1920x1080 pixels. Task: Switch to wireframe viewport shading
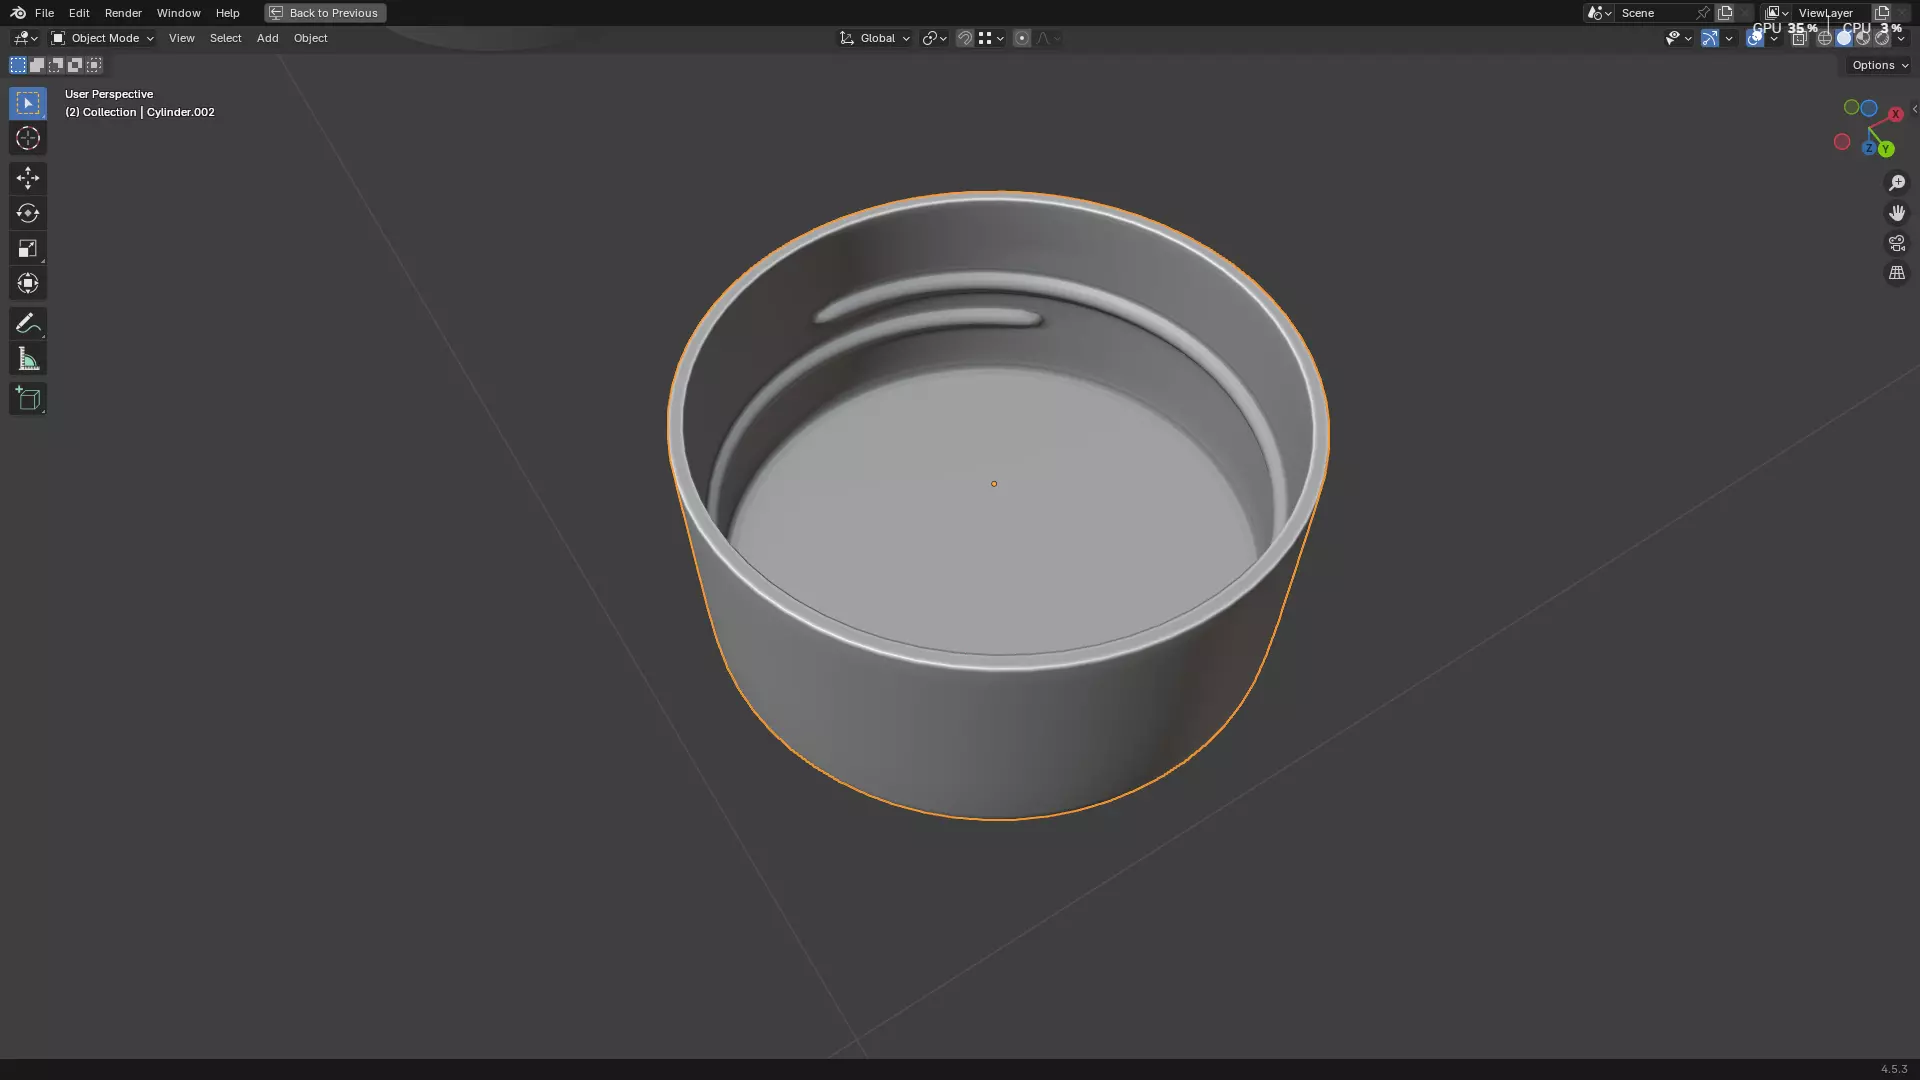[x=1824, y=38]
